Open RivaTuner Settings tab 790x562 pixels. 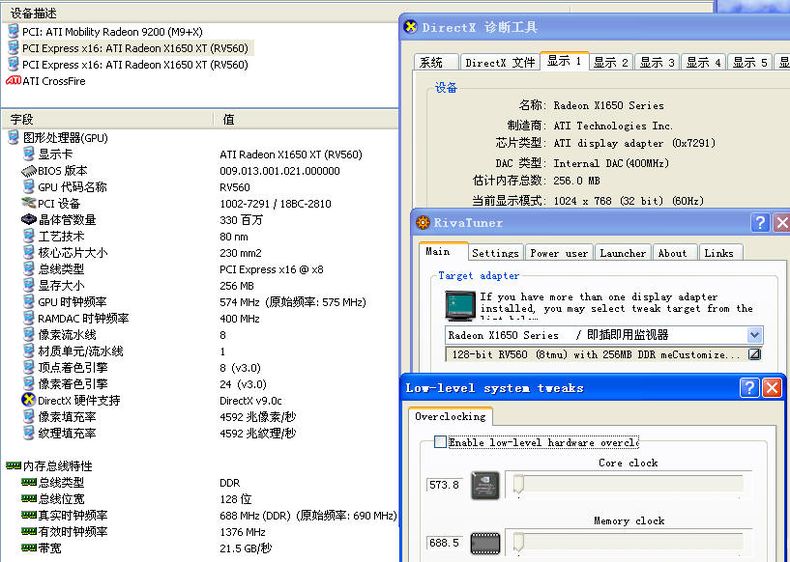coord(495,253)
